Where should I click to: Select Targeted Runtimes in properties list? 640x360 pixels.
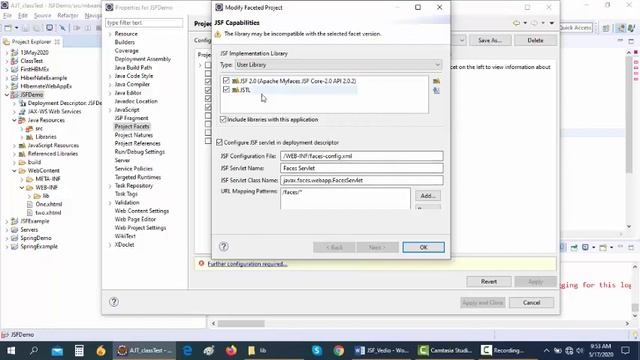click(x=138, y=177)
